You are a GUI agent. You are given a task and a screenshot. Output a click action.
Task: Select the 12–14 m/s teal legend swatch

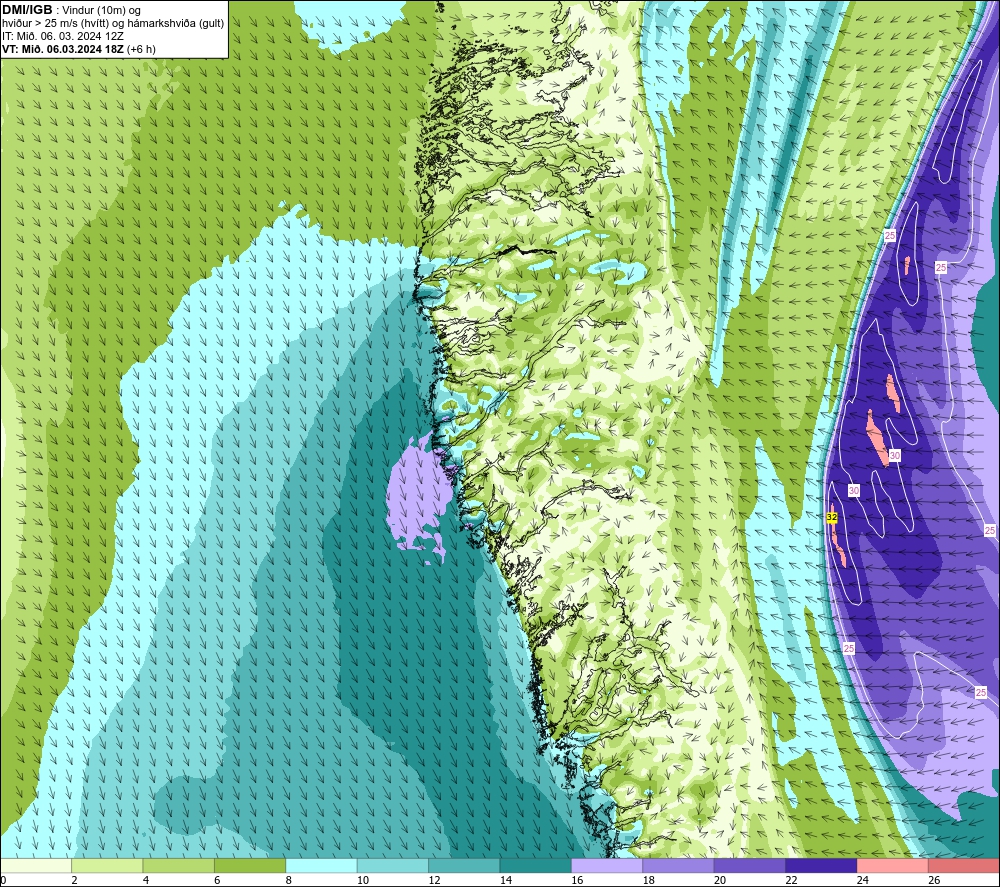click(x=464, y=865)
